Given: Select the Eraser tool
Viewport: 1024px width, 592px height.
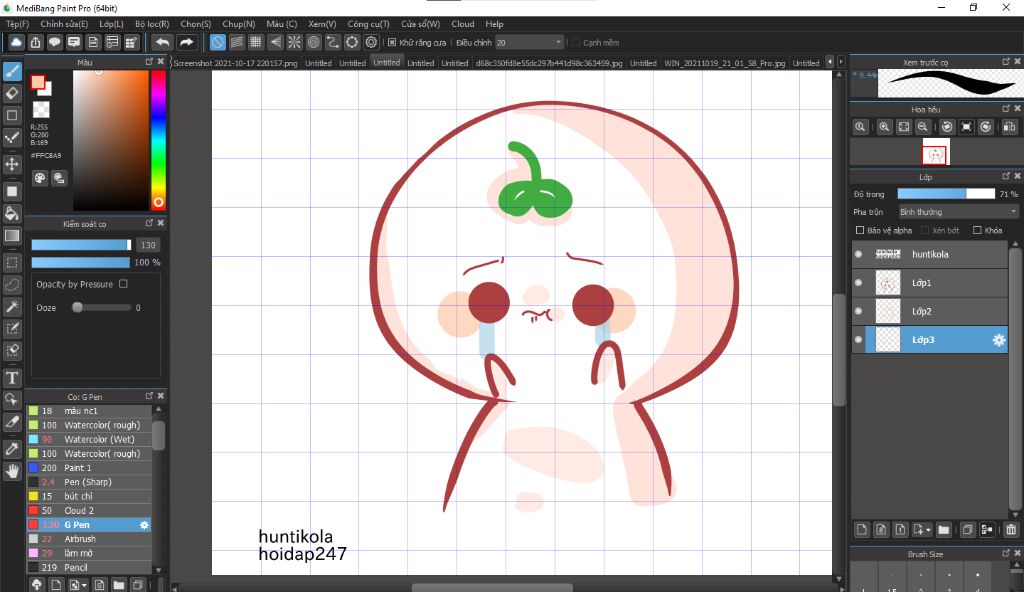Looking at the screenshot, I should tap(12, 93).
